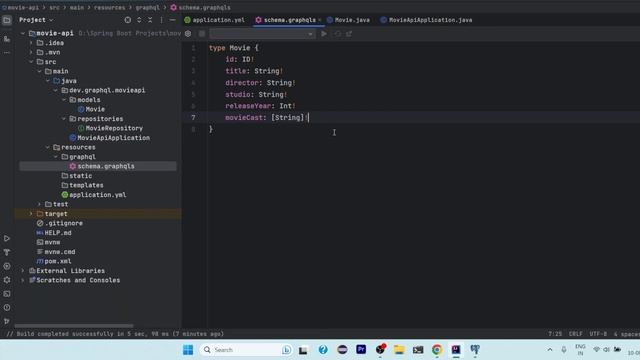Open the Project tool window icon

pos(7,20)
